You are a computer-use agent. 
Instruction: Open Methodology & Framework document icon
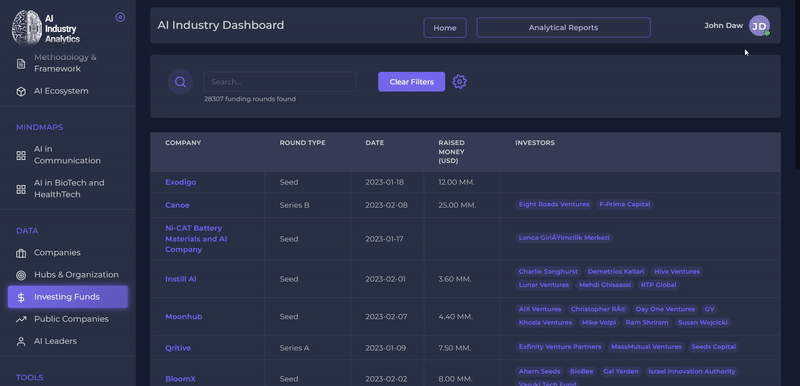click(21, 64)
